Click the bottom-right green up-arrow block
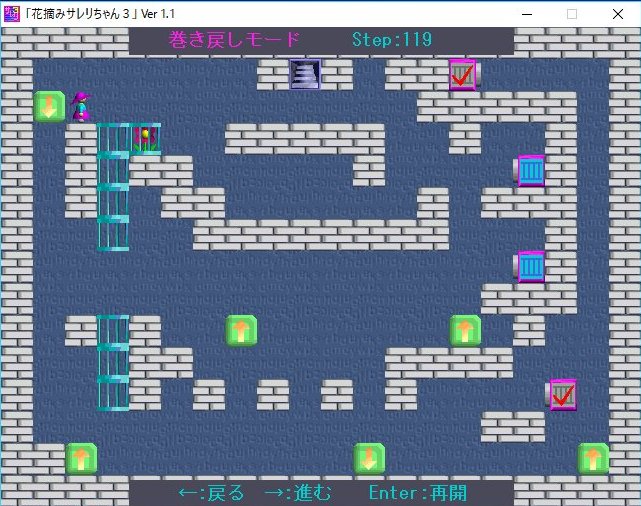This screenshot has width=641, height=506. (x=593, y=458)
